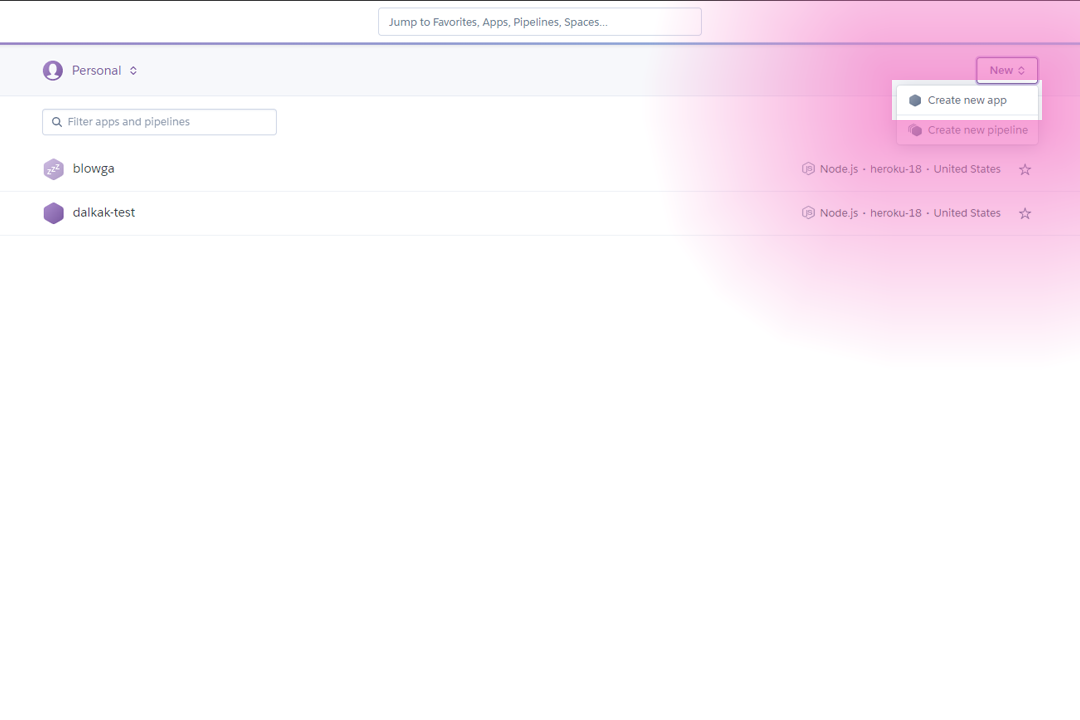1080x720 pixels.
Task: Click the Create new pipeline icon
Action: coord(915,130)
